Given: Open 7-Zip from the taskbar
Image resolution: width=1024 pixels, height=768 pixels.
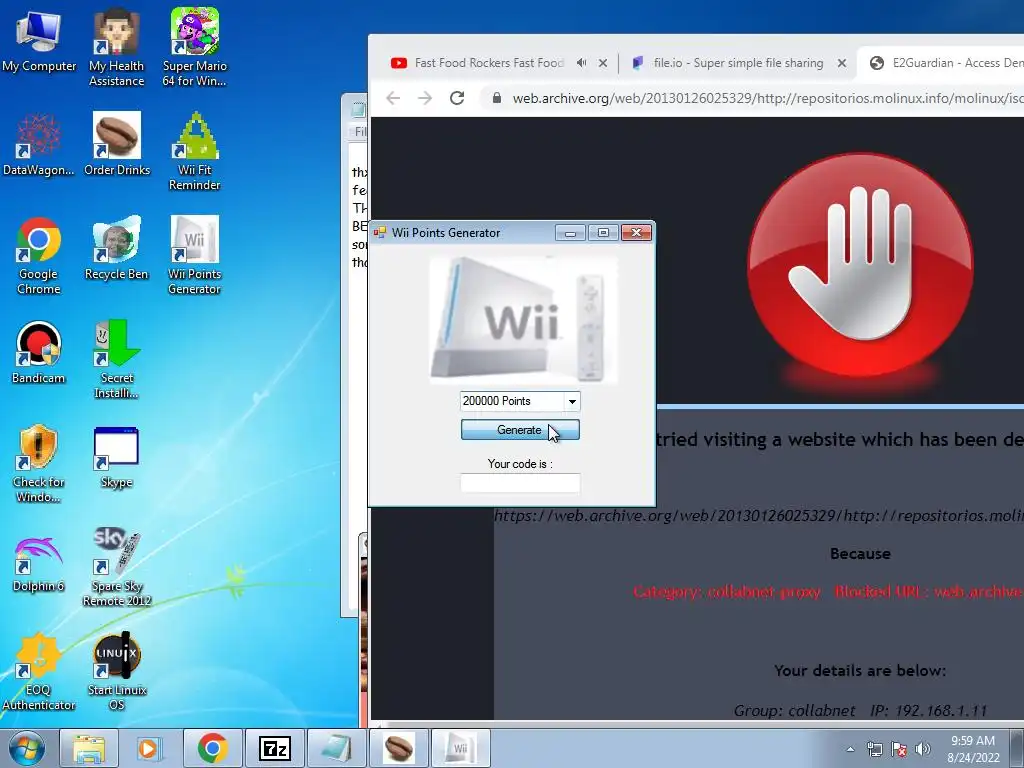Looking at the screenshot, I should point(274,748).
